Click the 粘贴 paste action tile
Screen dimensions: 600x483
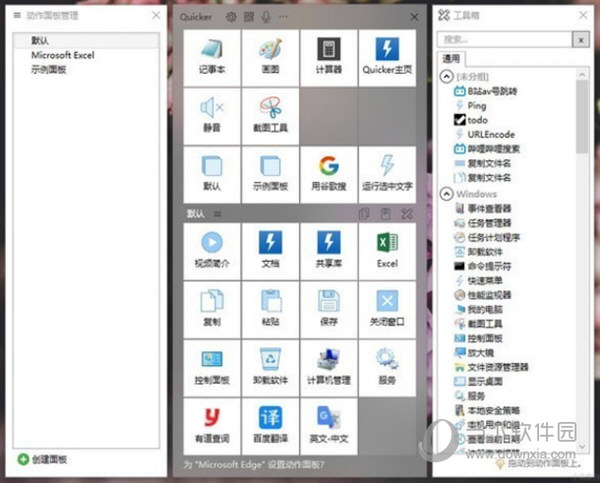[x=271, y=310]
